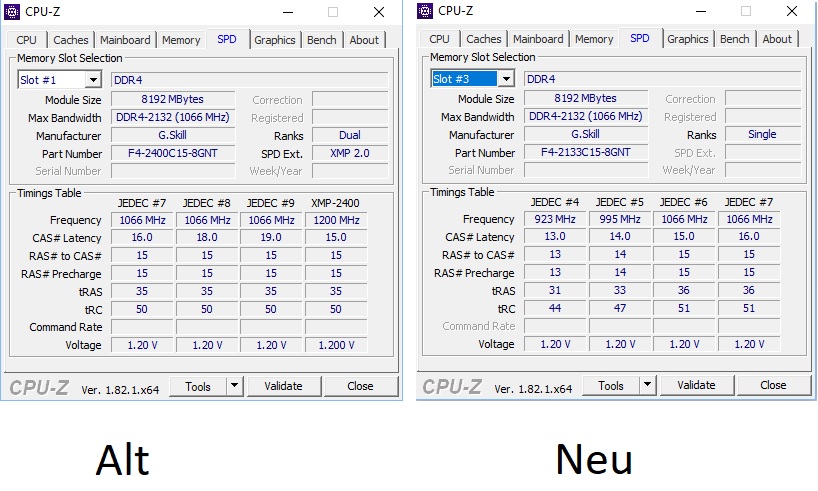This screenshot has height=491, width=818.
Task: Close right CPU-Z window via X
Action: (792, 11)
